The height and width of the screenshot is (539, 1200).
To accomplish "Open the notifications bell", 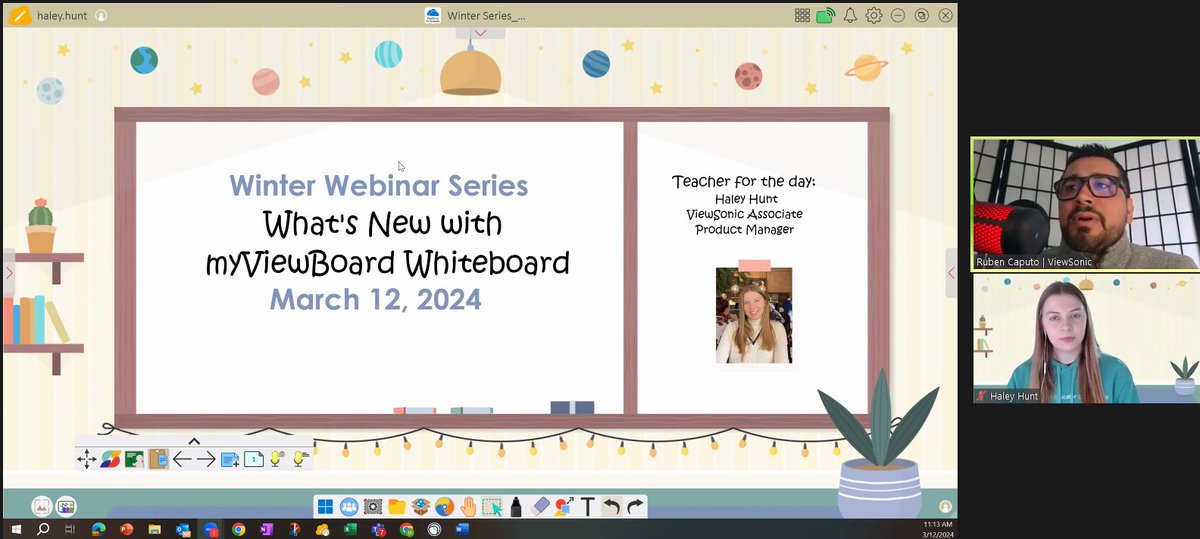I will pos(851,15).
